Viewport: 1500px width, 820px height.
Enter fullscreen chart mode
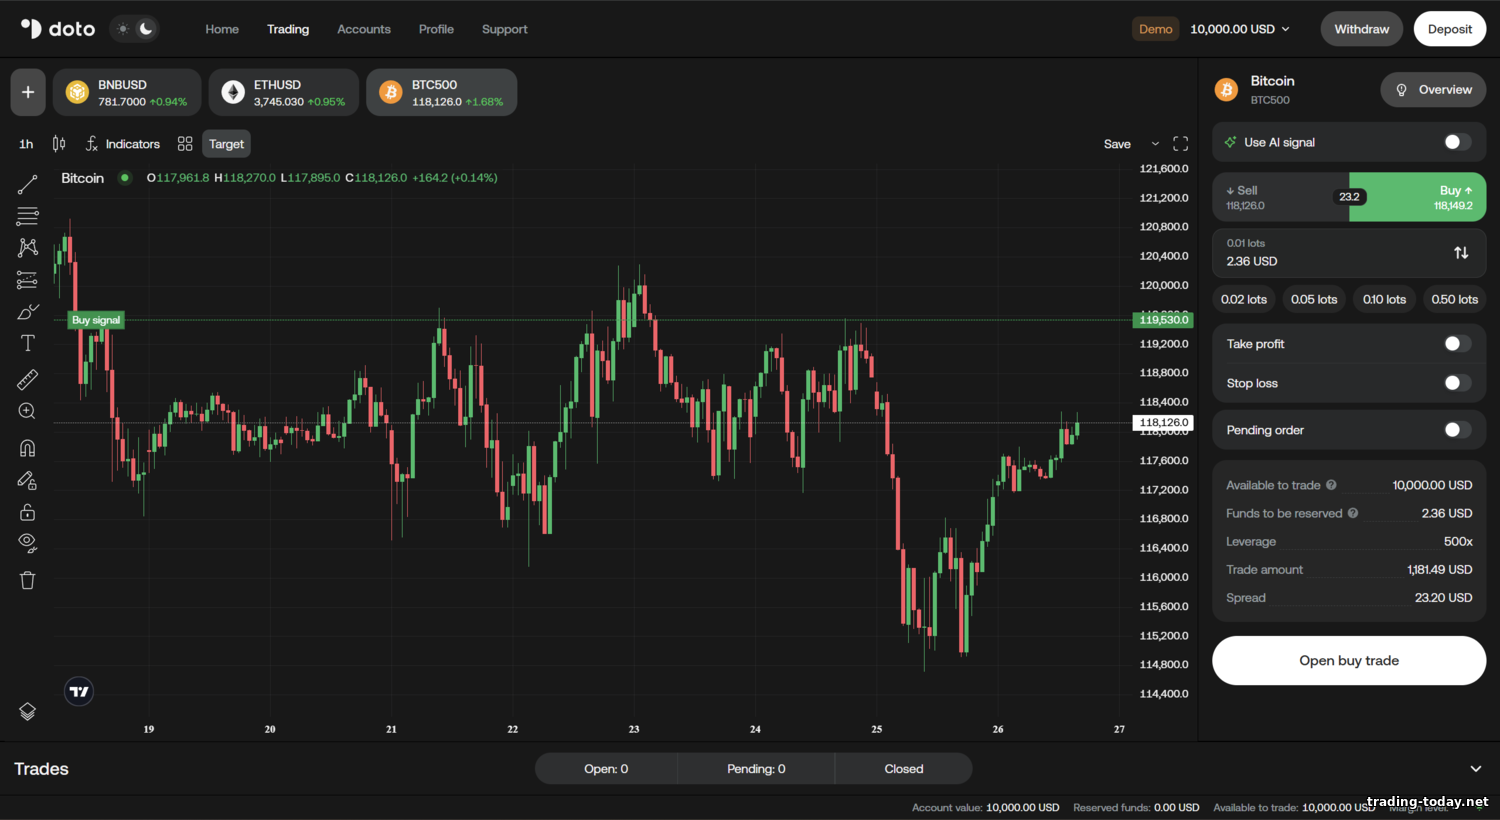click(x=1180, y=144)
